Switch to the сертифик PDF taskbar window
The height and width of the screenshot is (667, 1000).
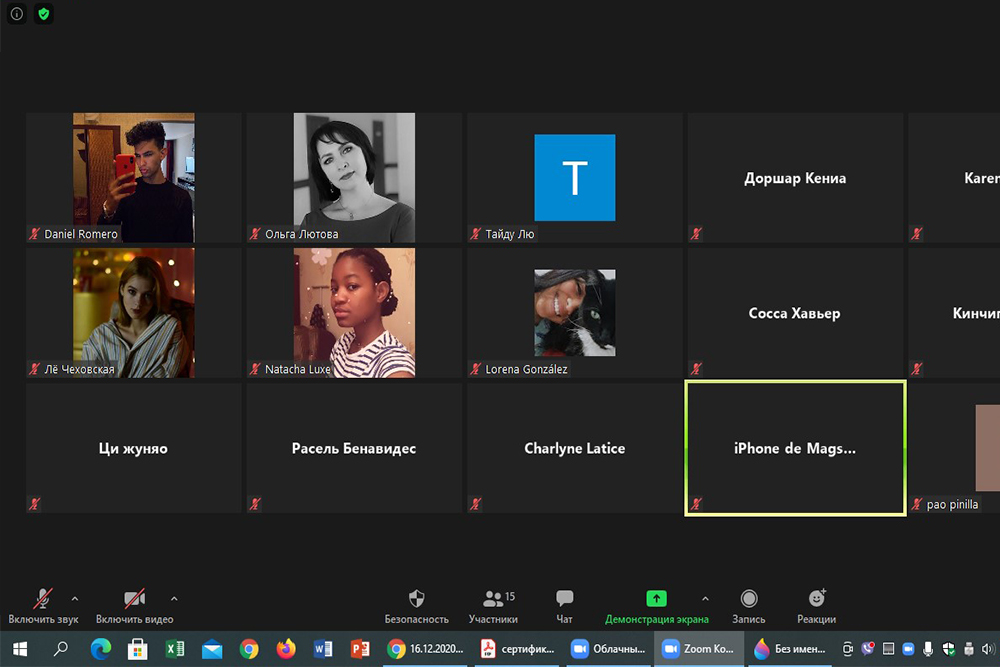click(x=518, y=649)
